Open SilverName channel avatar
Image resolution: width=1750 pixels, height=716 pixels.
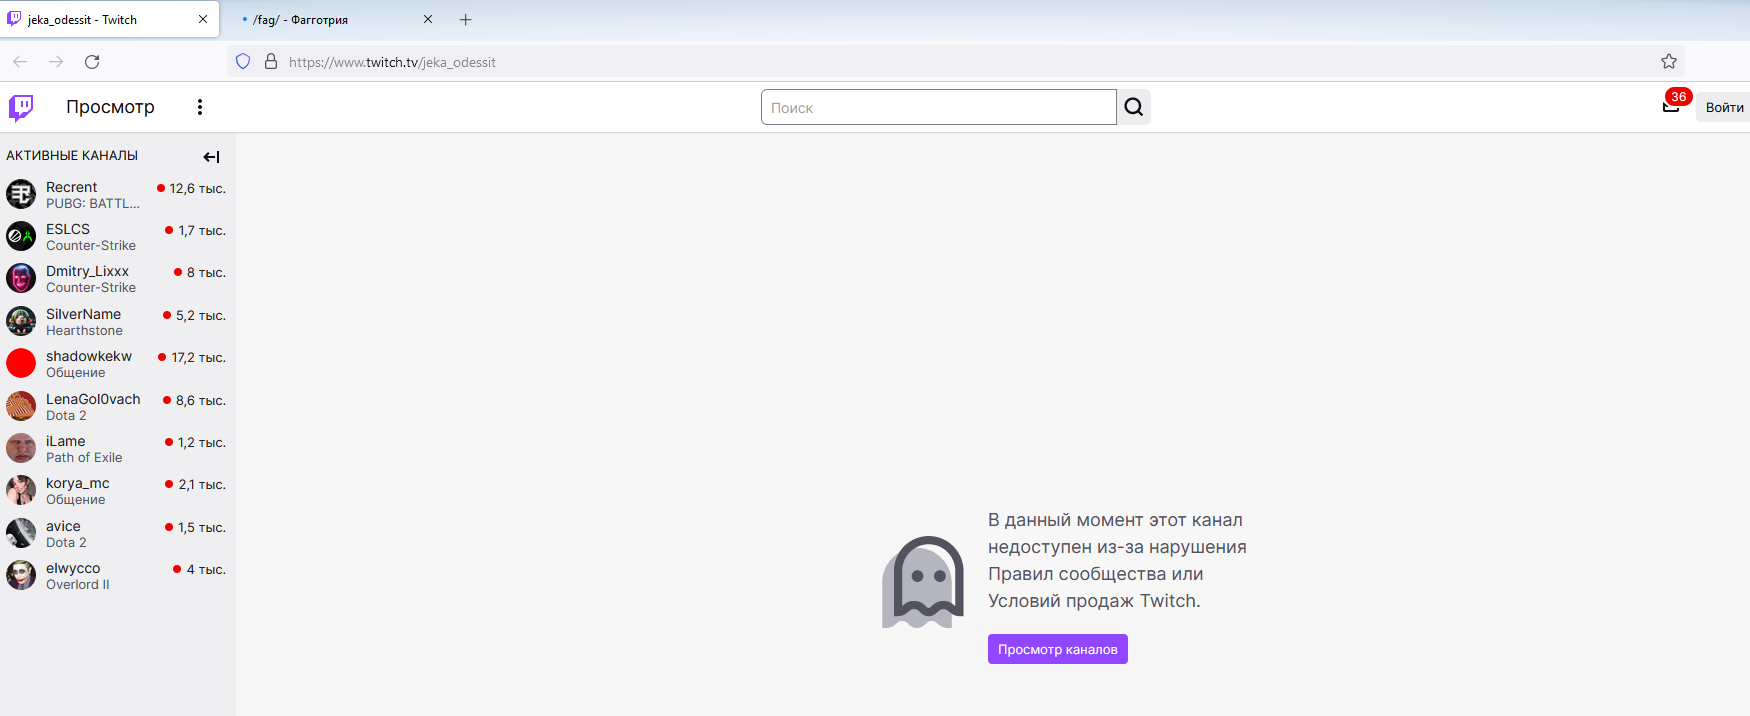point(21,321)
